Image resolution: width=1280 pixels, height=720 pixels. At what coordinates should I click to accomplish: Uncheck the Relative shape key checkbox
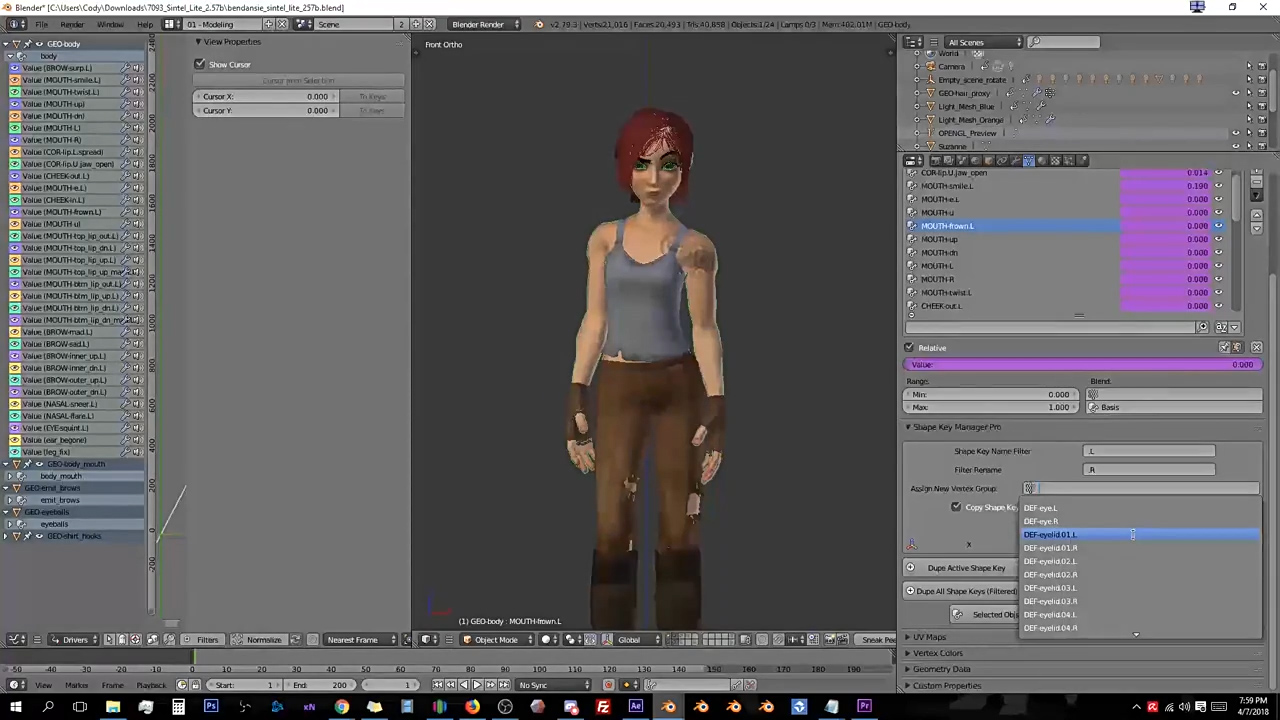point(909,348)
